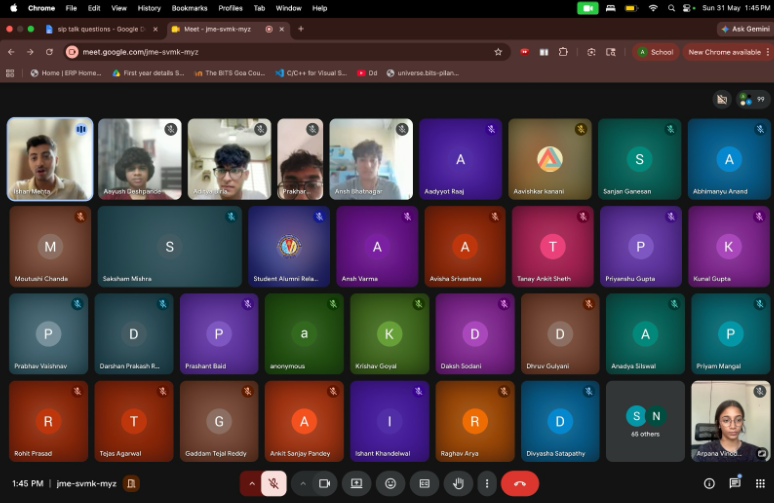Image resolution: width=774 pixels, height=503 pixels.
Task: Open the Bookmarks menu
Action: [x=190, y=8]
